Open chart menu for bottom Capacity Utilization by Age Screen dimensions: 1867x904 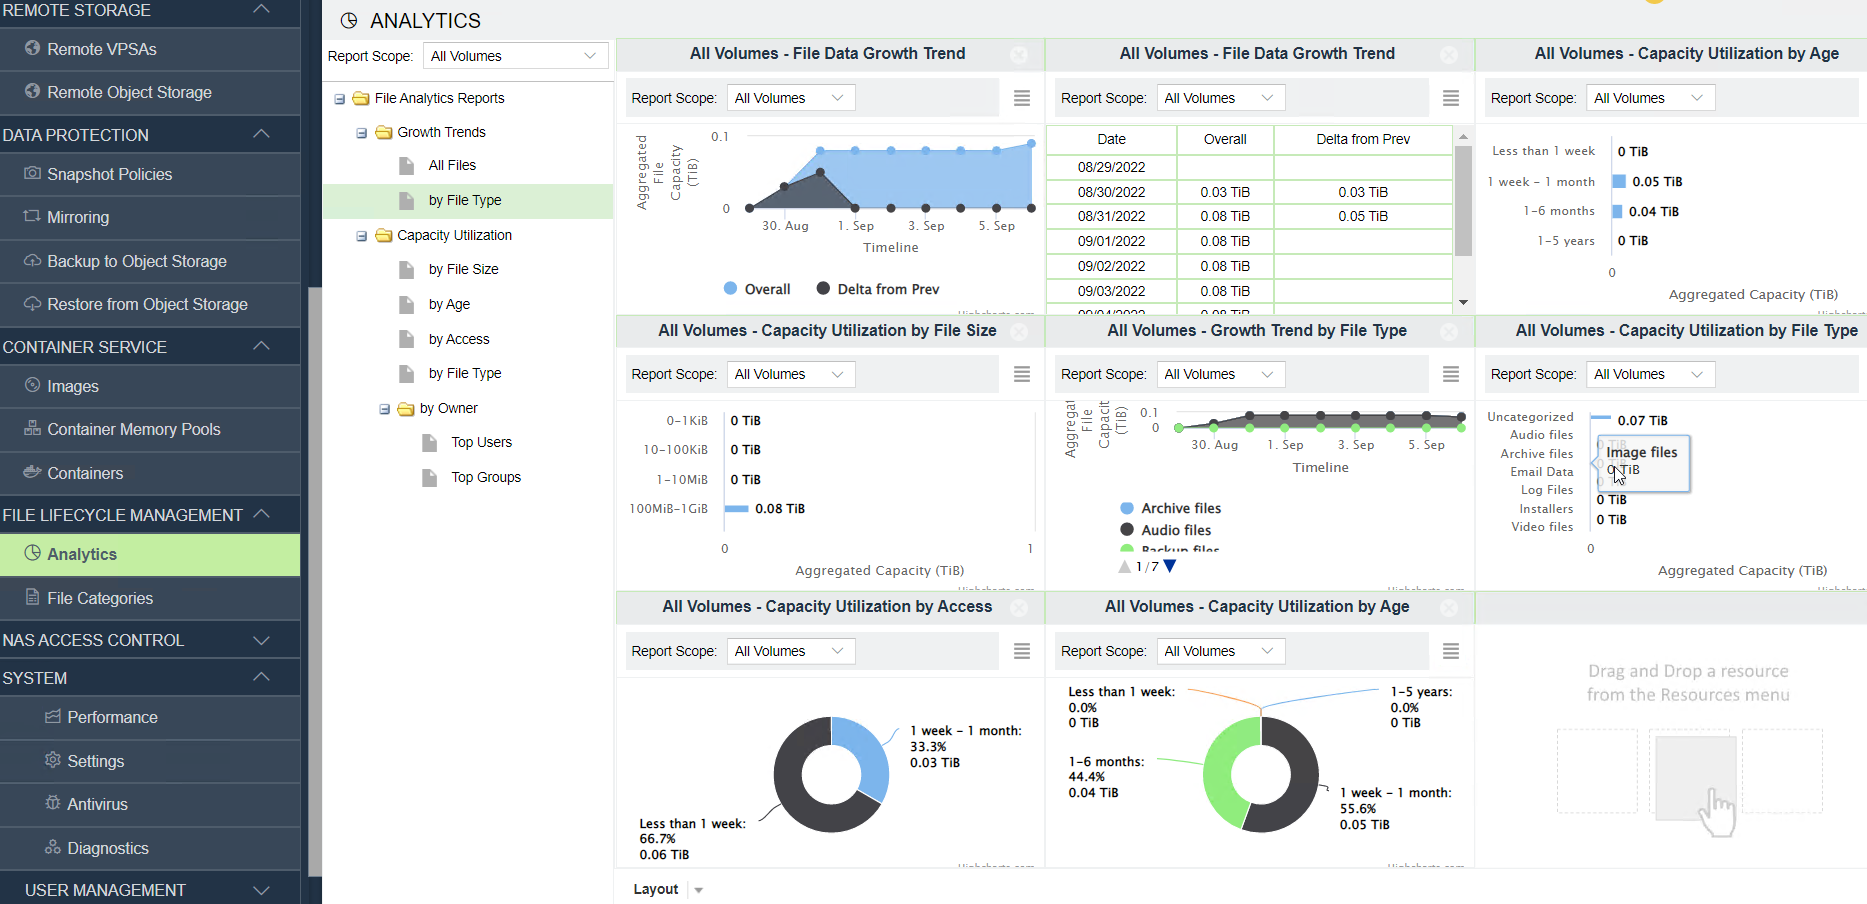pyautogui.click(x=1451, y=651)
